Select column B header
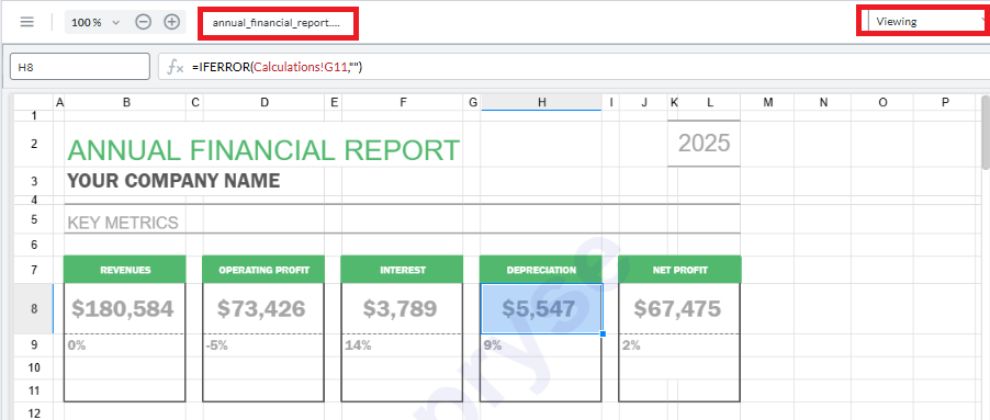 point(126,102)
